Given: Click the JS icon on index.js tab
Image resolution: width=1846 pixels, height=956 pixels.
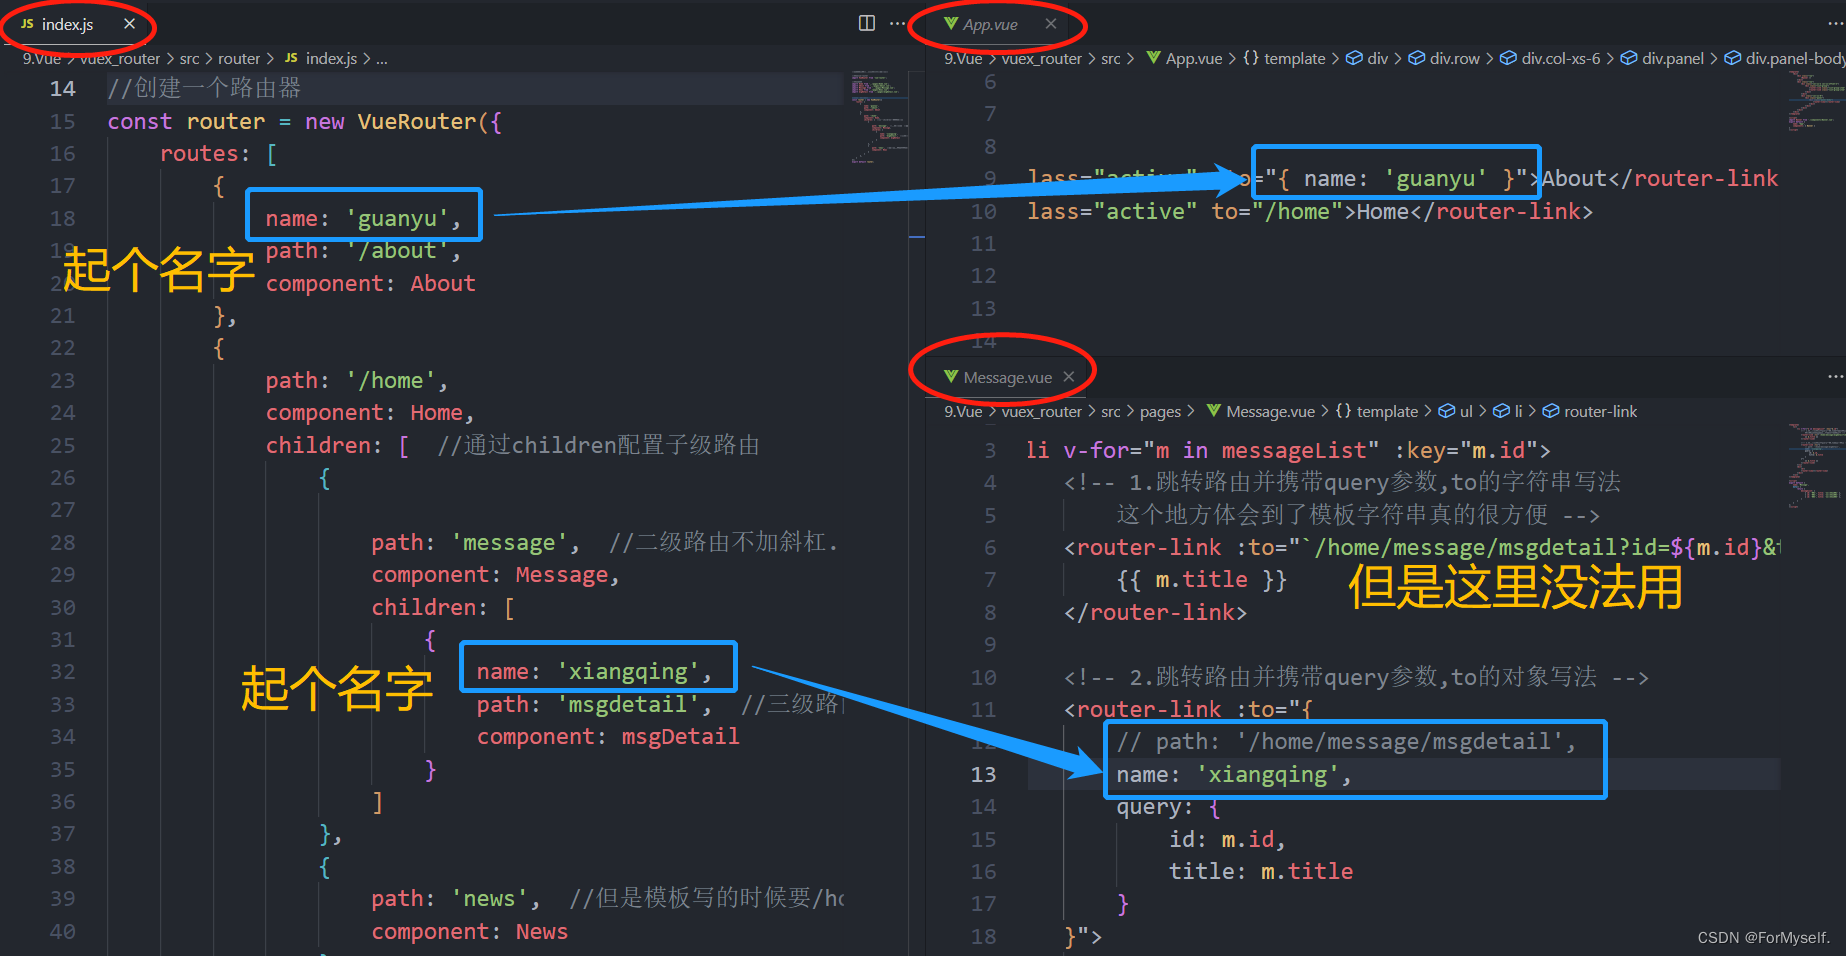Looking at the screenshot, I should 27,24.
